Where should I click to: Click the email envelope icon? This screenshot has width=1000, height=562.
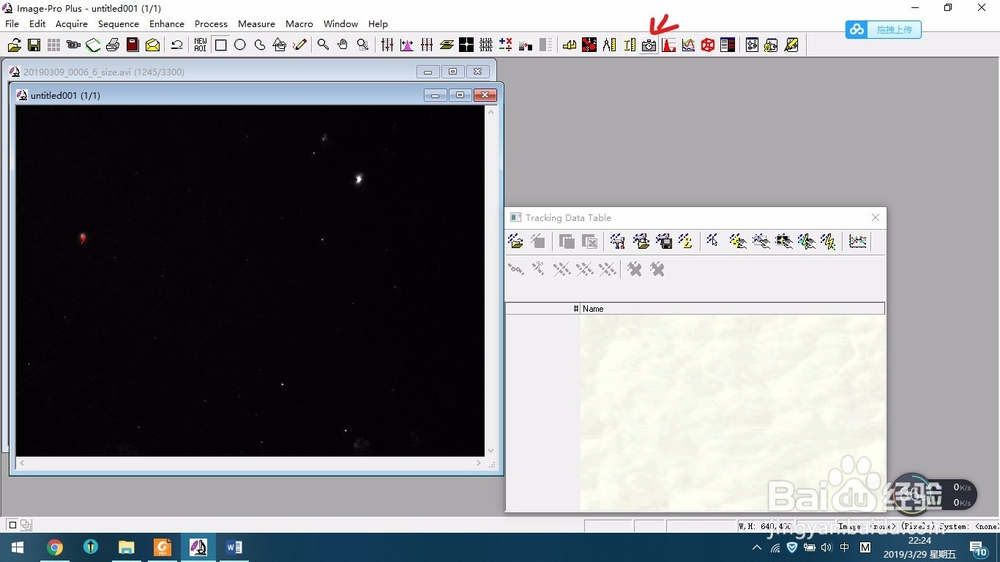click(x=152, y=45)
